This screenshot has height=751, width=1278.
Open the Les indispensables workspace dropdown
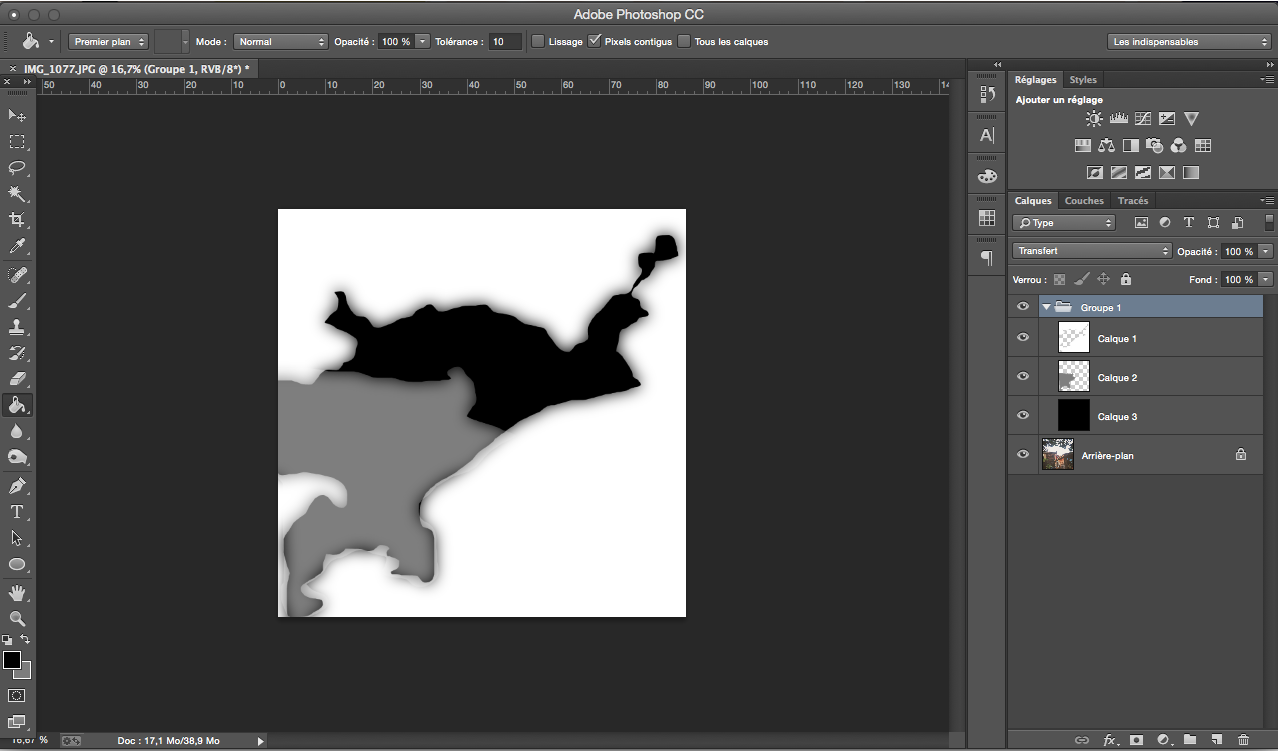pos(1189,41)
